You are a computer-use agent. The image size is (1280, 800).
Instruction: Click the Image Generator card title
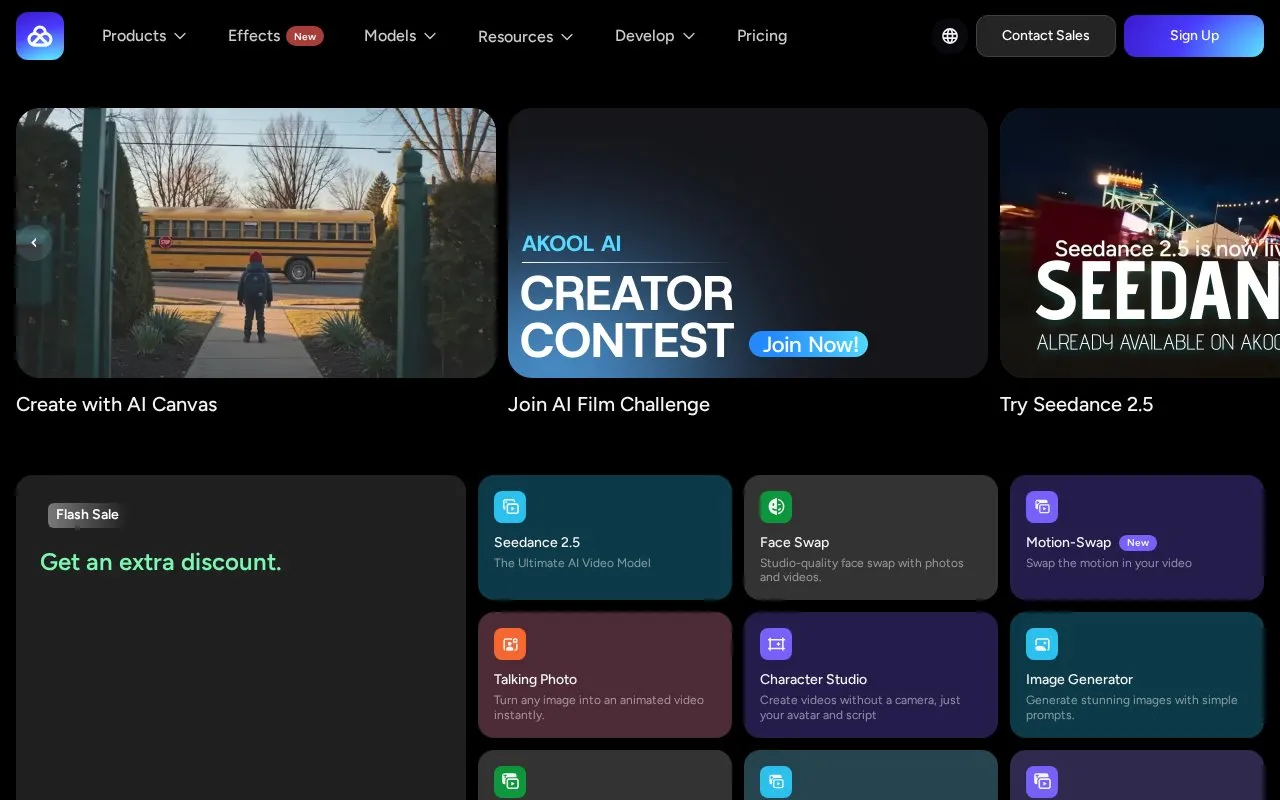1080,679
